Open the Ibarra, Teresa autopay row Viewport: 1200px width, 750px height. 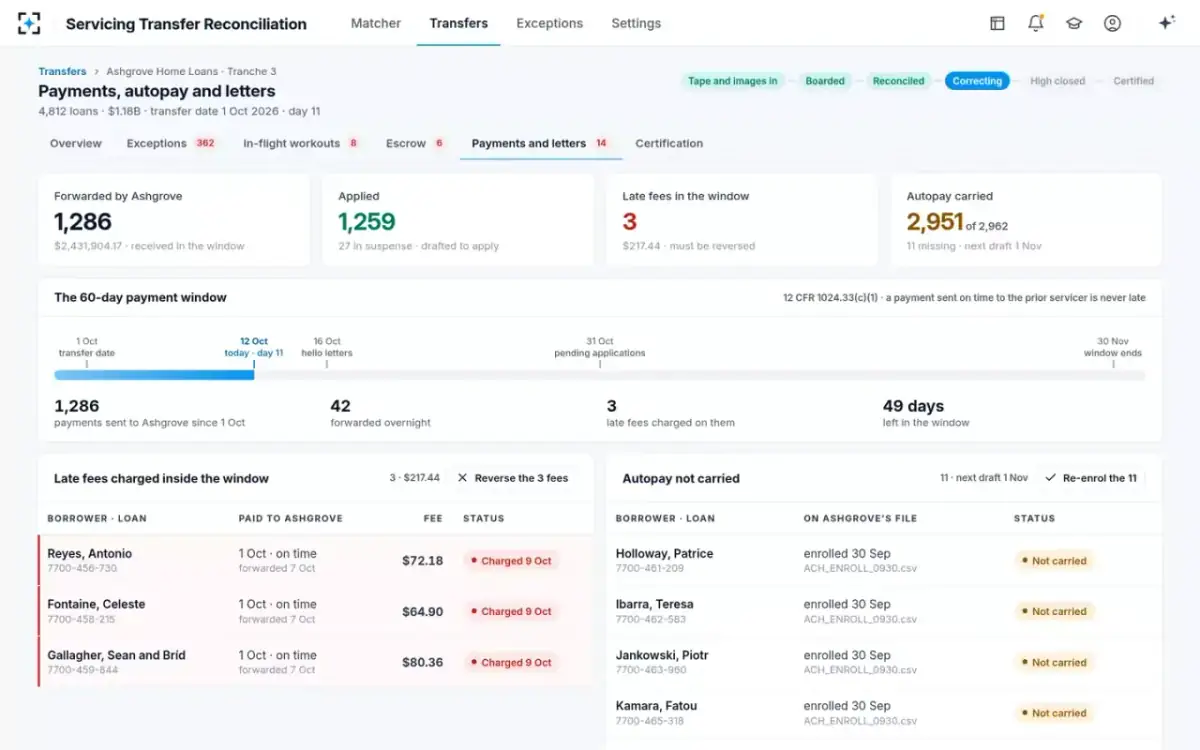click(x=884, y=611)
